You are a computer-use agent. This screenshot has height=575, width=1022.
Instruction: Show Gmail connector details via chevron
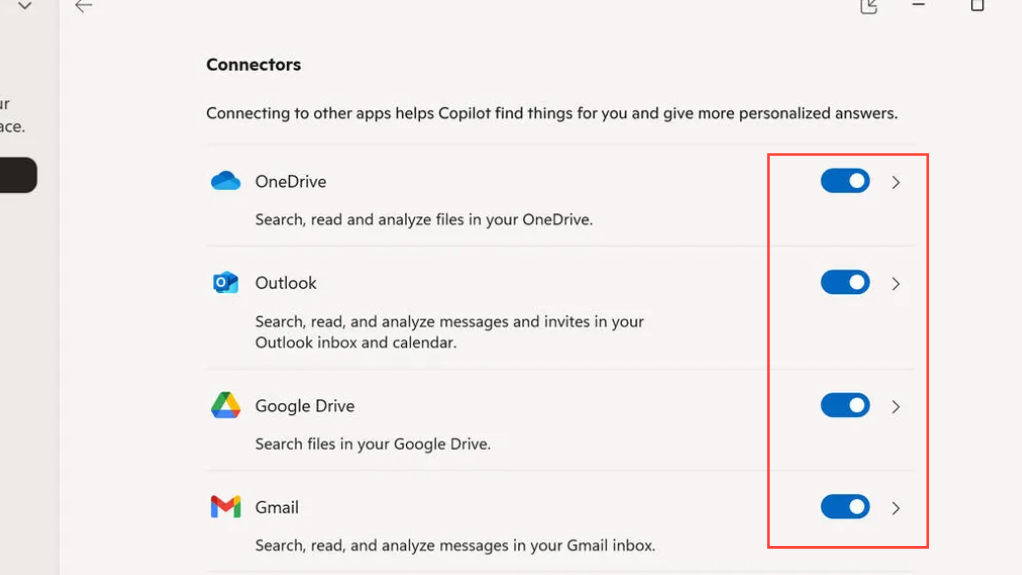(x=896, y=508)
